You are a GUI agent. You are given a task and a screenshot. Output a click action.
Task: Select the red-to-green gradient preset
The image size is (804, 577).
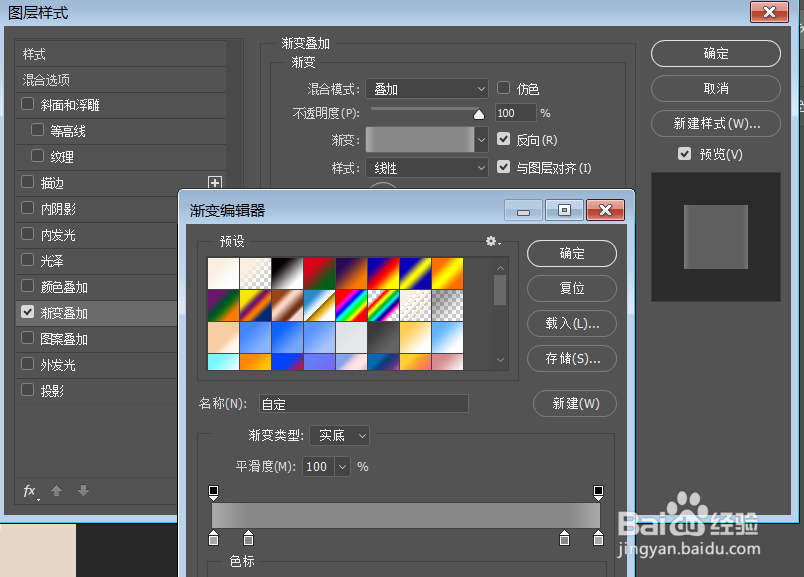click(x=319, y=273)
